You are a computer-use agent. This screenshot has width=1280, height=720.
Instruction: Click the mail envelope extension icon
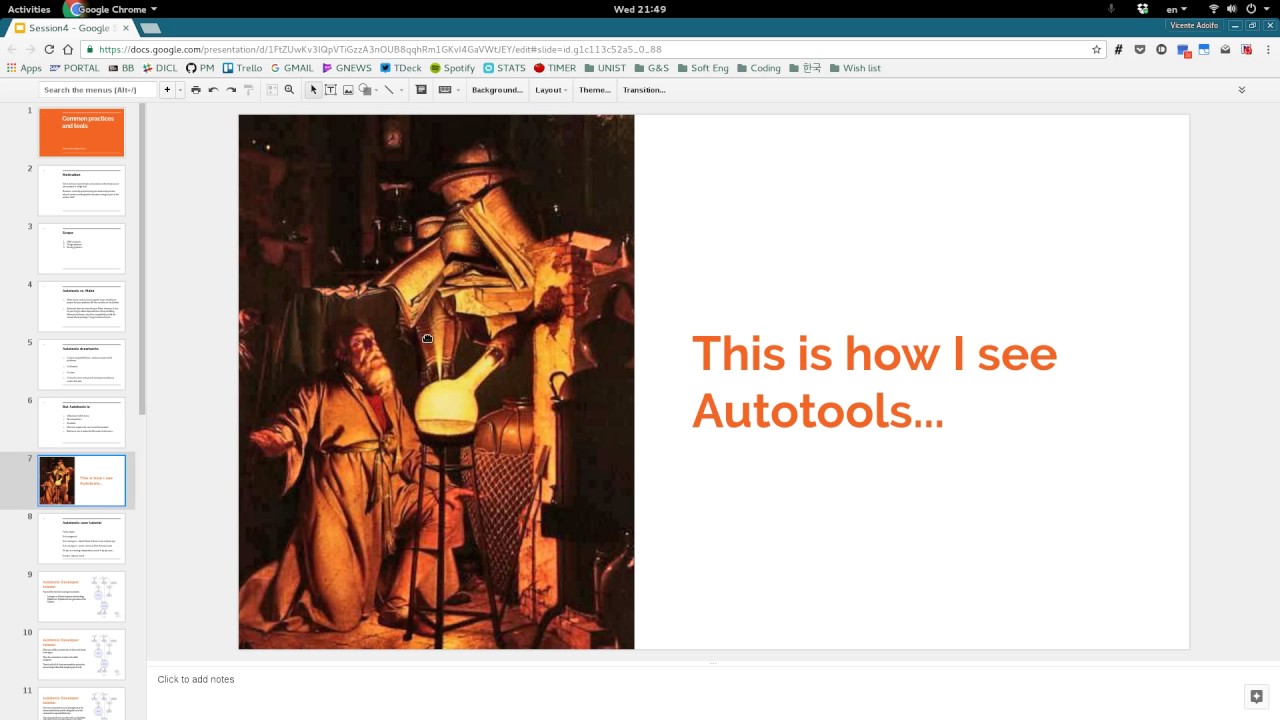point(1225,49)
